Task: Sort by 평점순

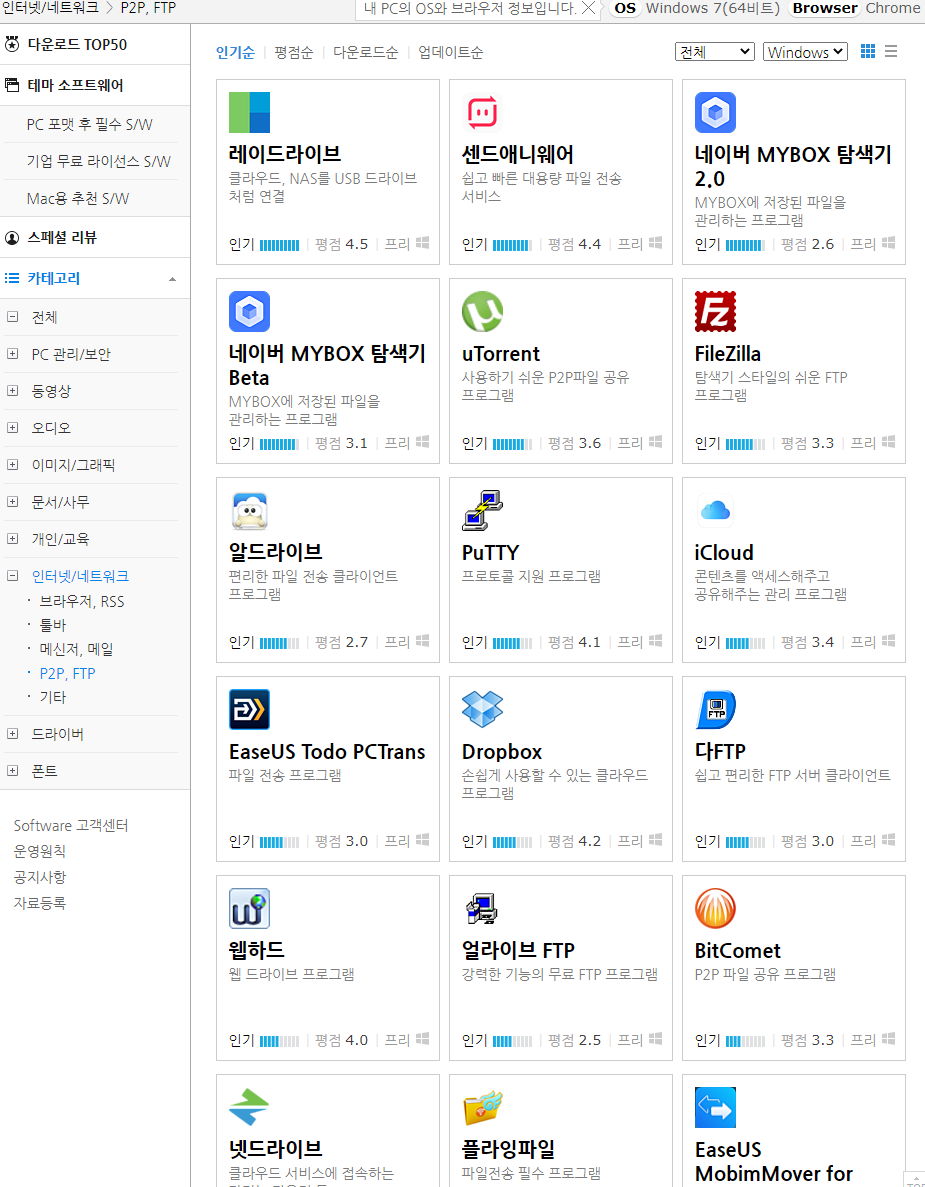Action: pos(294,52)
